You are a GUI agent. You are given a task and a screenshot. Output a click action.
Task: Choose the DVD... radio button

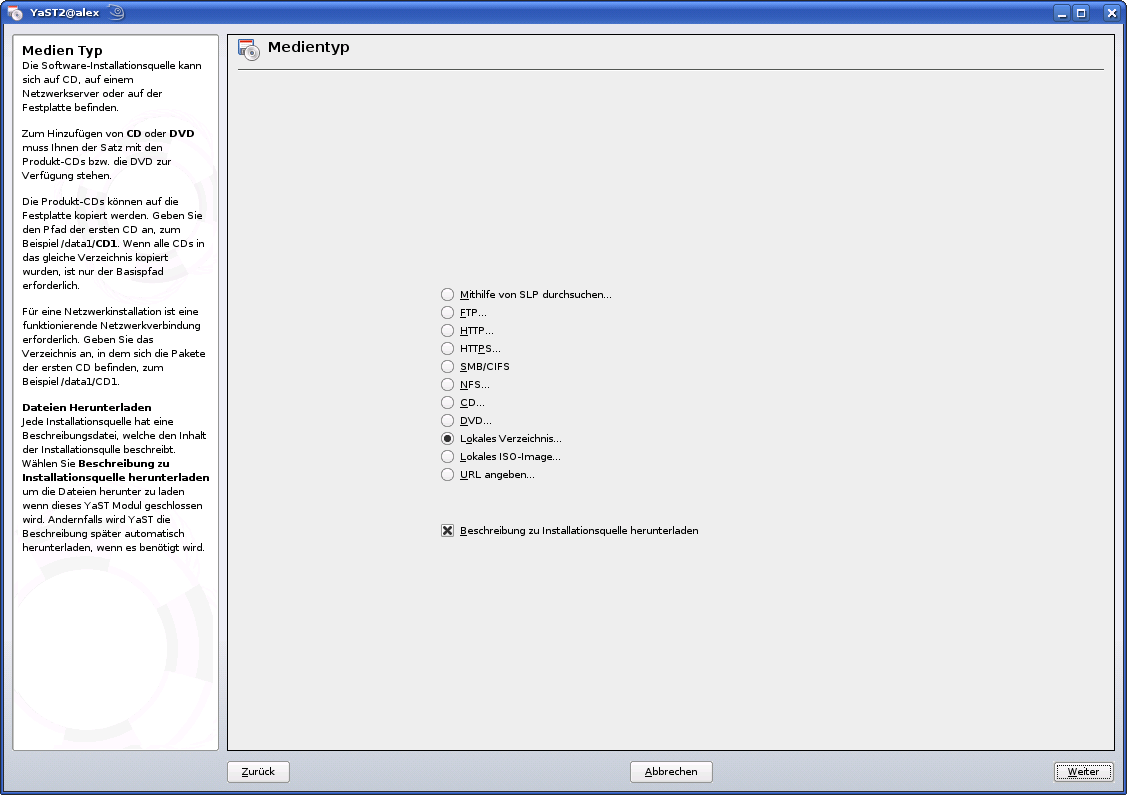[448, 421]
